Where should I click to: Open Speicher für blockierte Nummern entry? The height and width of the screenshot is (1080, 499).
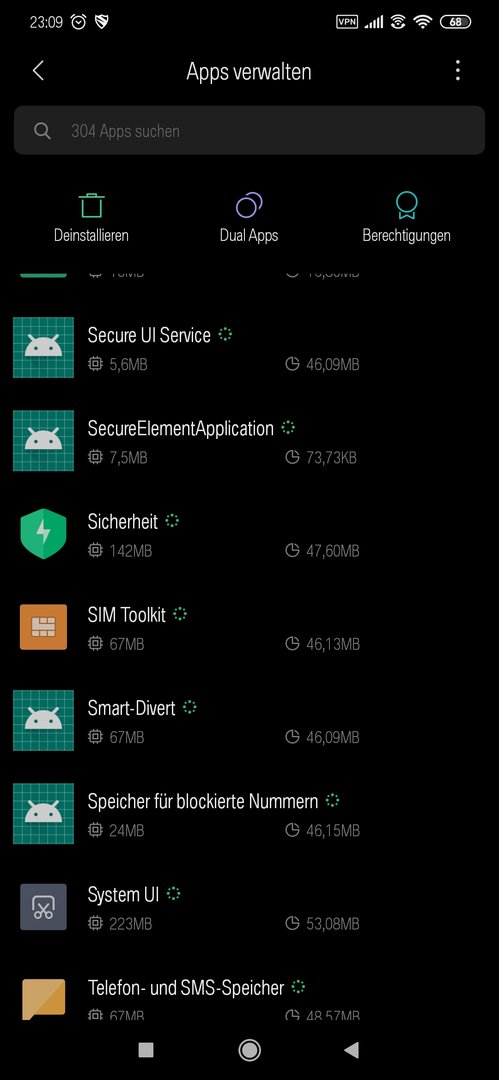tap(250, 813)
